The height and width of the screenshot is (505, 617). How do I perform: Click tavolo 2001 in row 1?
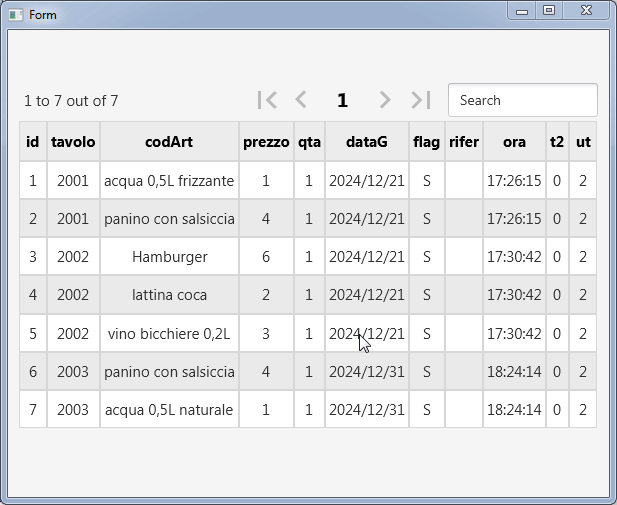pos(73,181)
